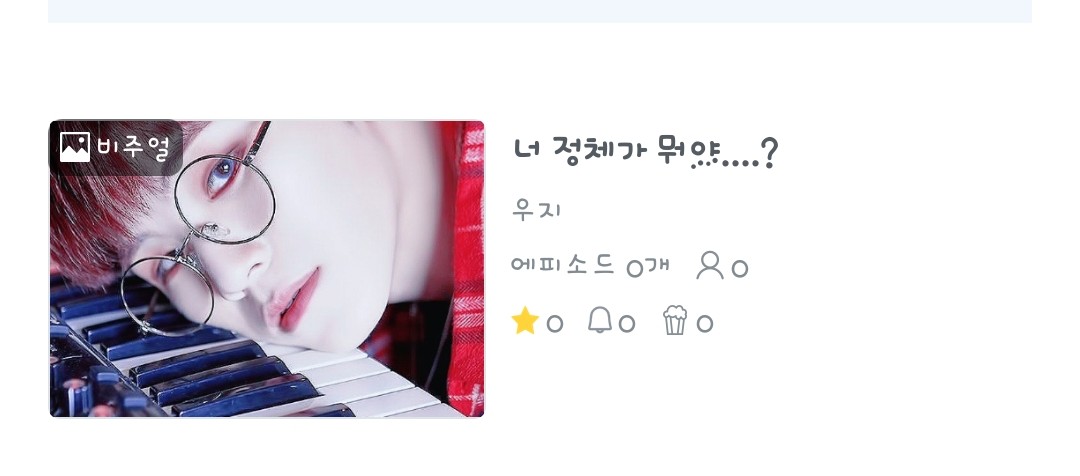Open author 우지's profile
Screen dimensions: 1080x476
[x=537, y=209]
